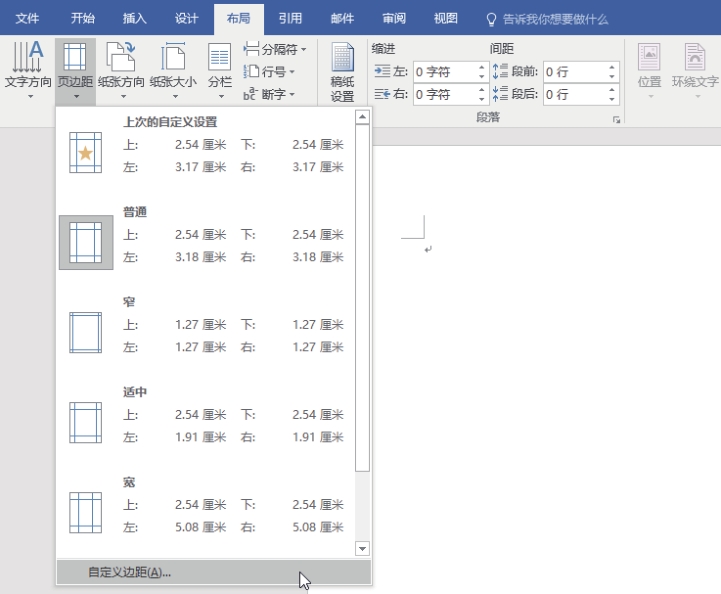Click the 告诉我你想要做什么 search box
721x594 pixels.
[x=555, y=19]
